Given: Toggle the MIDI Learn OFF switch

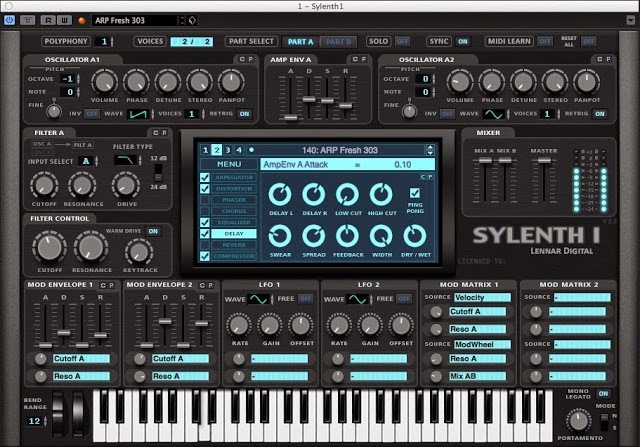Looking at the screenshot, I should [545, 41].
